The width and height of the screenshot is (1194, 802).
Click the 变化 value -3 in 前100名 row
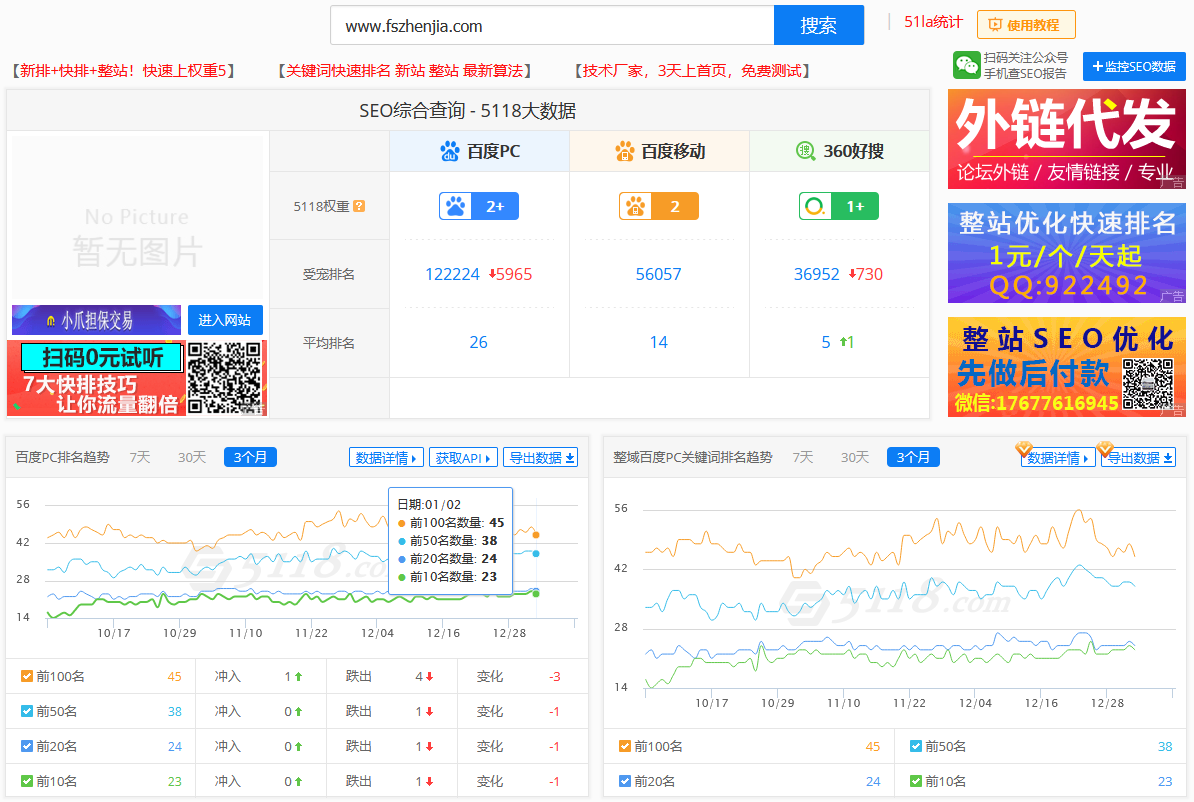pyautogui.click(x=554, y=676)
